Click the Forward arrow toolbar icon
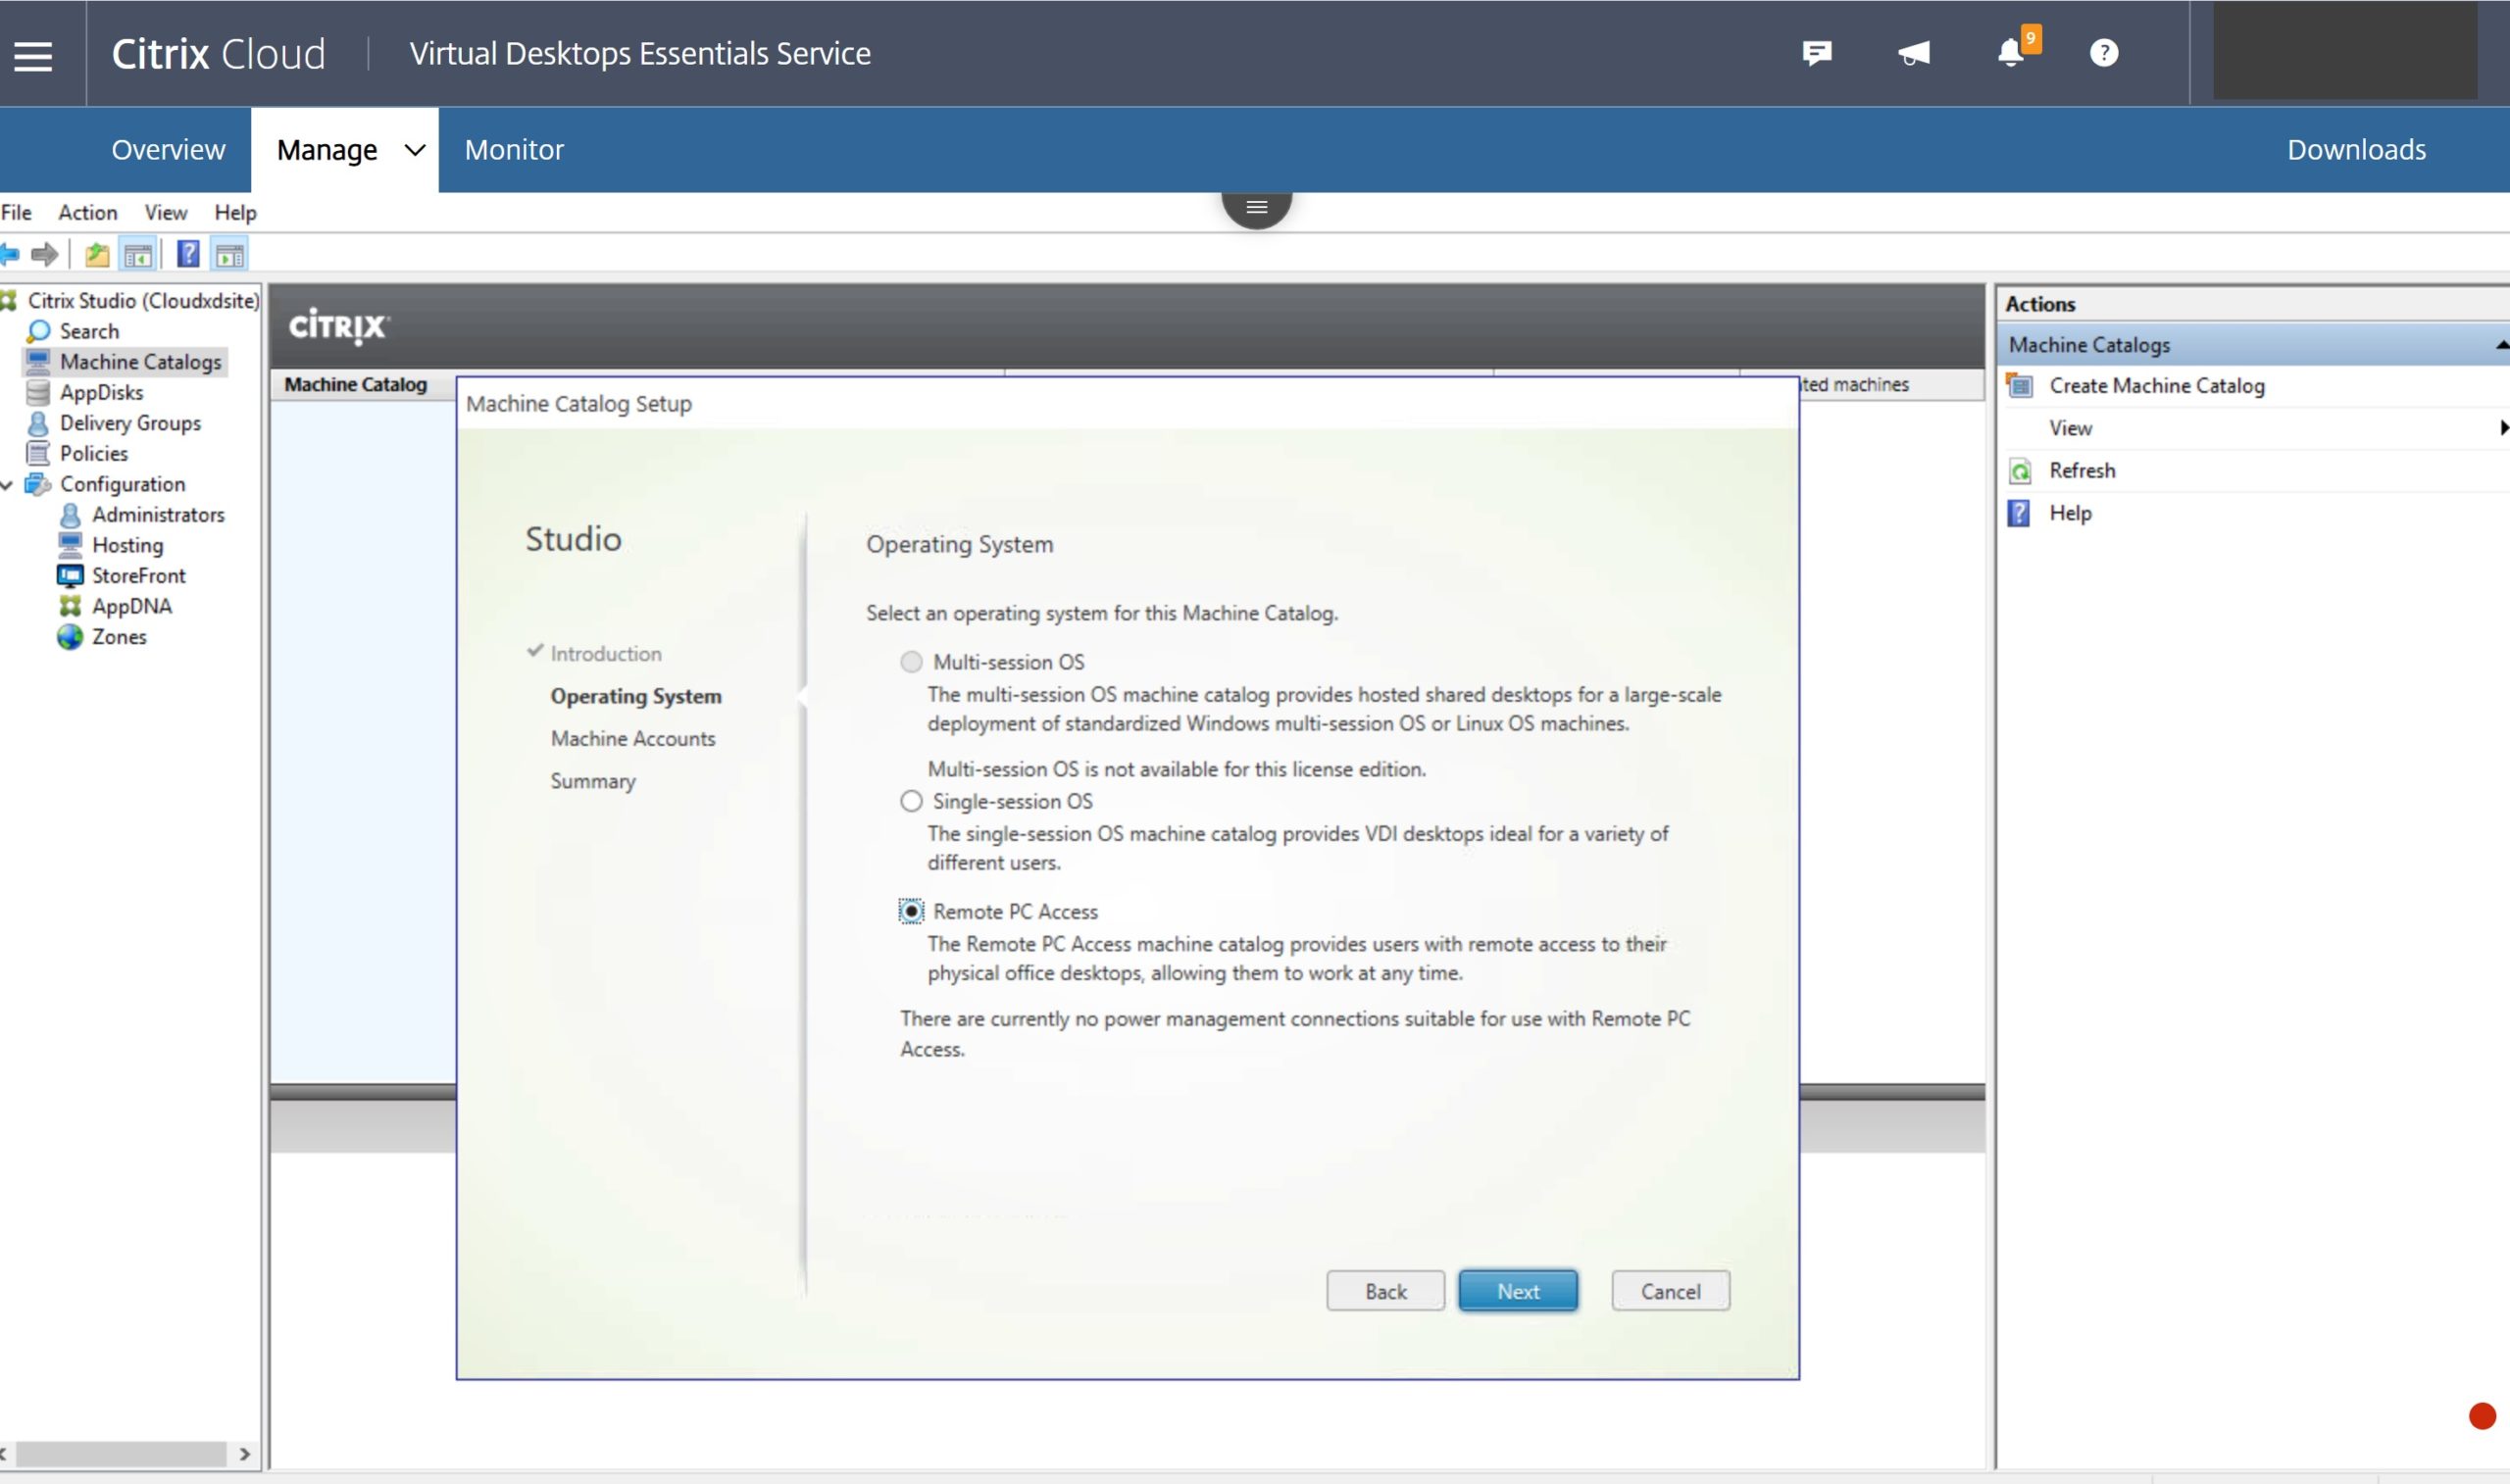The image size is (2510, 1484). pos(45,255)
